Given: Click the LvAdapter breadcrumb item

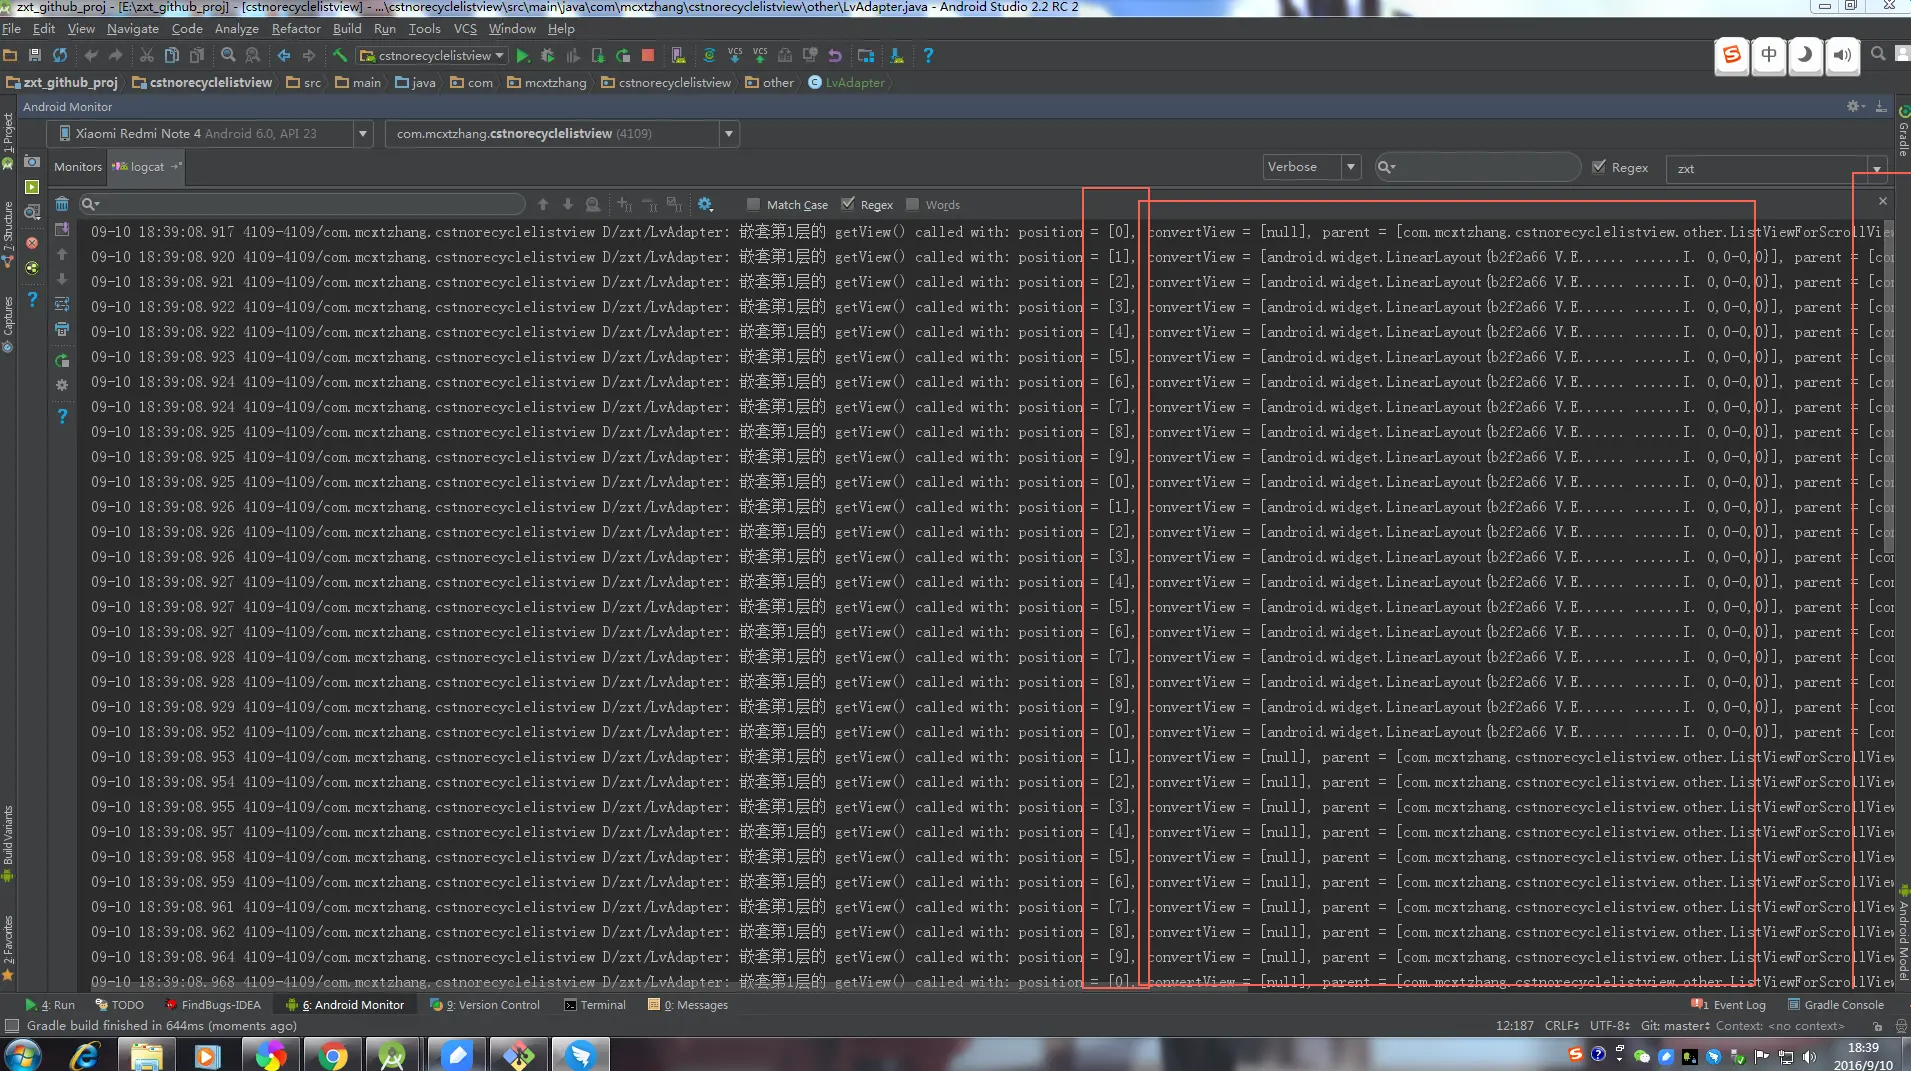Looking at the screenshot, I should 846,83.
